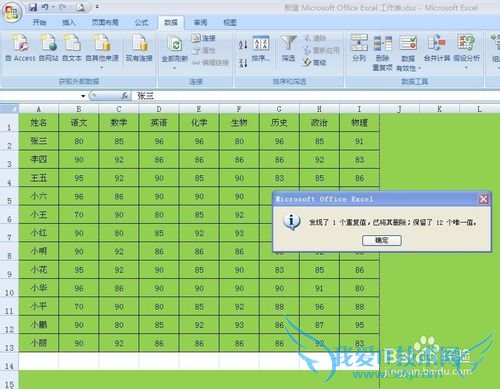Select the 数据 Data tab
Viewport: 500px width, 389px height.
171,22
